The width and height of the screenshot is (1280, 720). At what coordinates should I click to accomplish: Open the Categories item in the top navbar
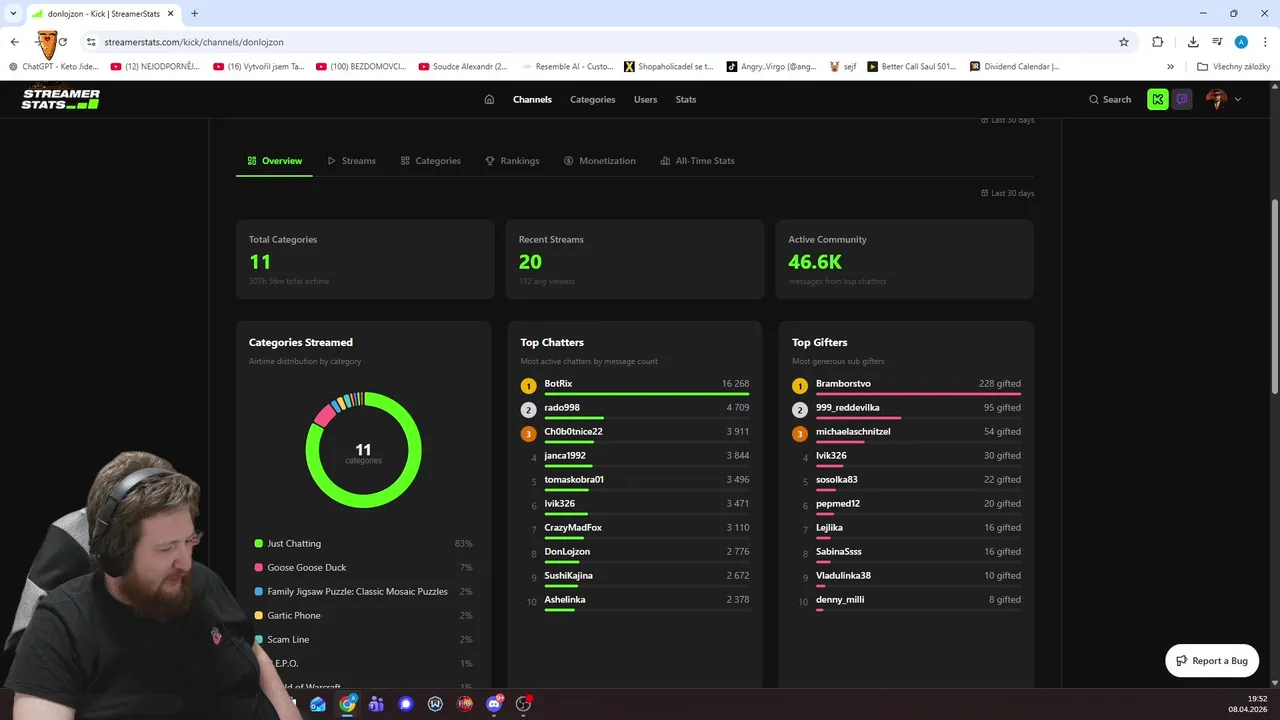(593, 99)
